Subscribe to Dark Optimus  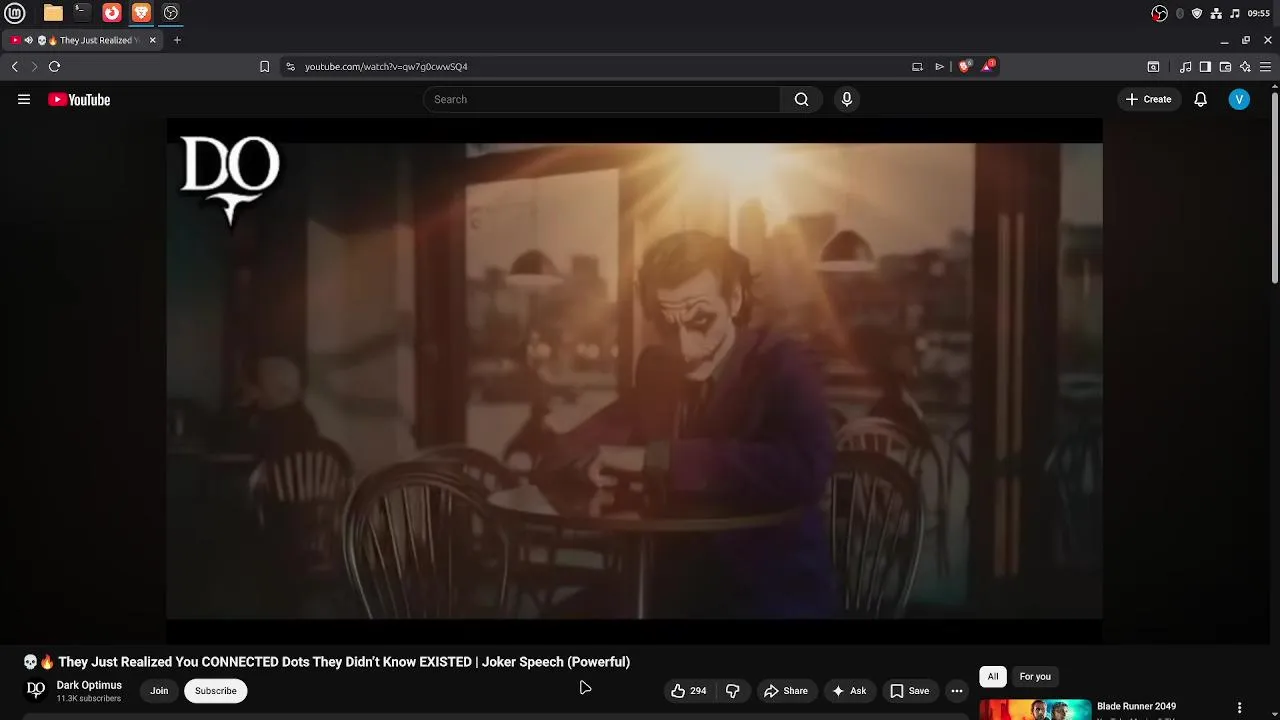216,690
